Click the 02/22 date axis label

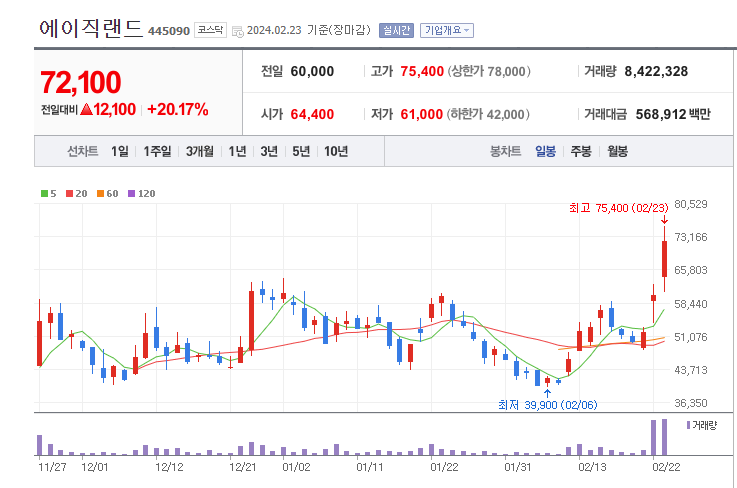666,467
